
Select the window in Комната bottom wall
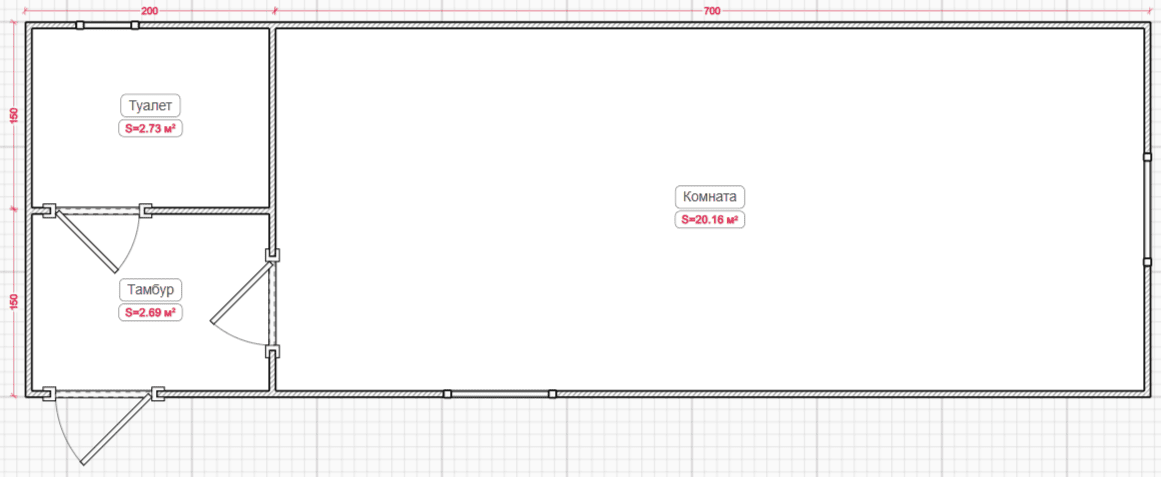coord(500,394)
